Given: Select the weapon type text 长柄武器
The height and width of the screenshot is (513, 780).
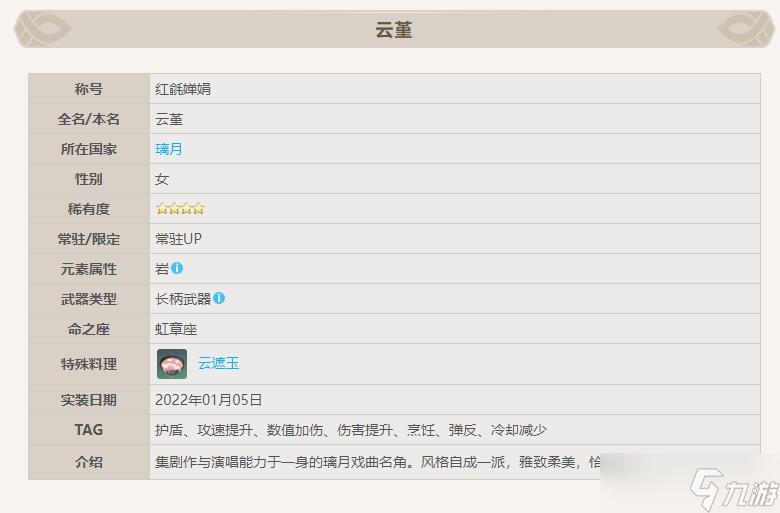Looking at the screenshot, I should 183,299.
